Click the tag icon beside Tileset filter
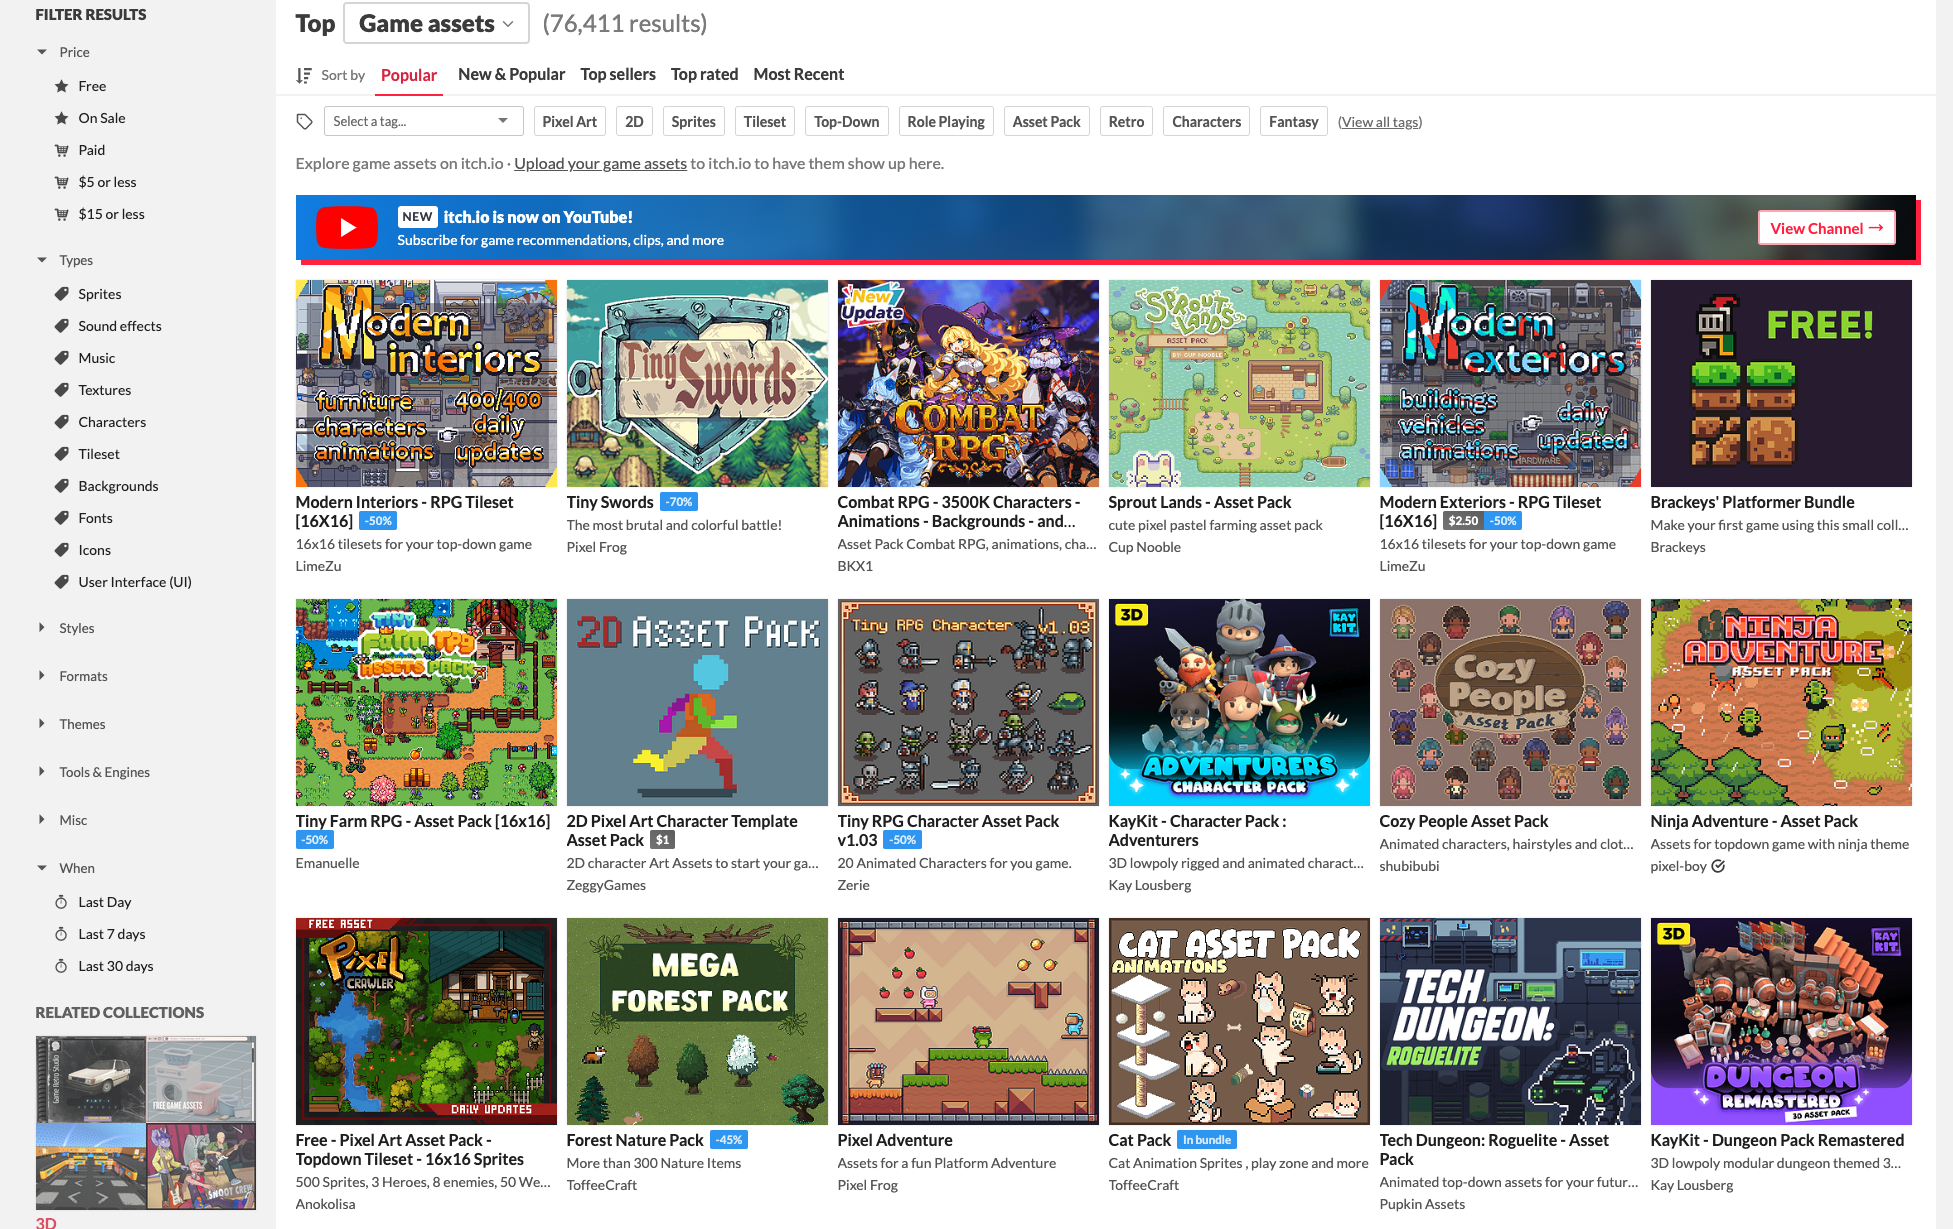This screenshot has height=1229, width=1953. click(x=62, y=454)
